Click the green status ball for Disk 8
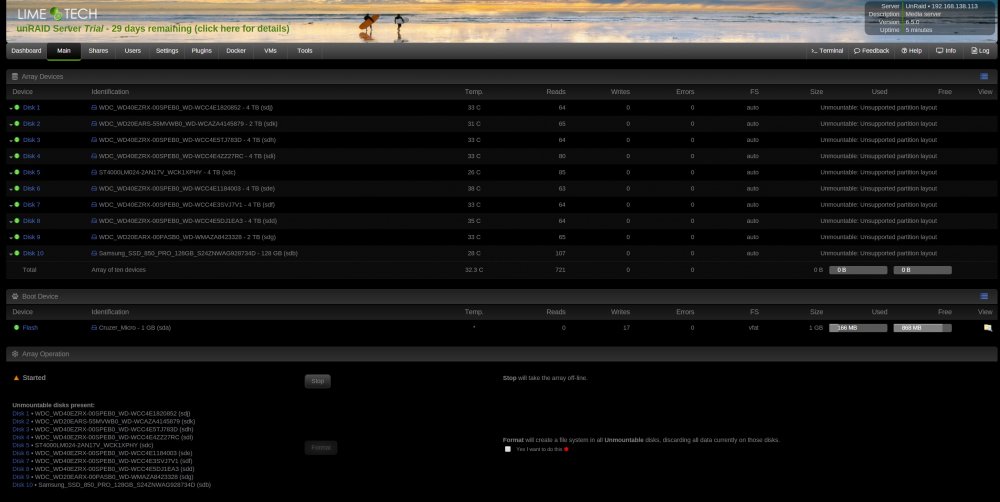 pos(17,221)
